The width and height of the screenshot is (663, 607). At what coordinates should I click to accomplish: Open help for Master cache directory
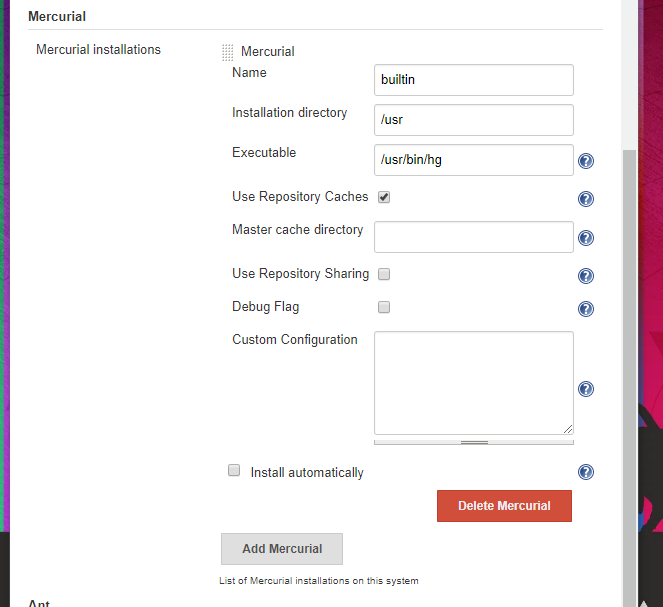[x=586, y=238]
